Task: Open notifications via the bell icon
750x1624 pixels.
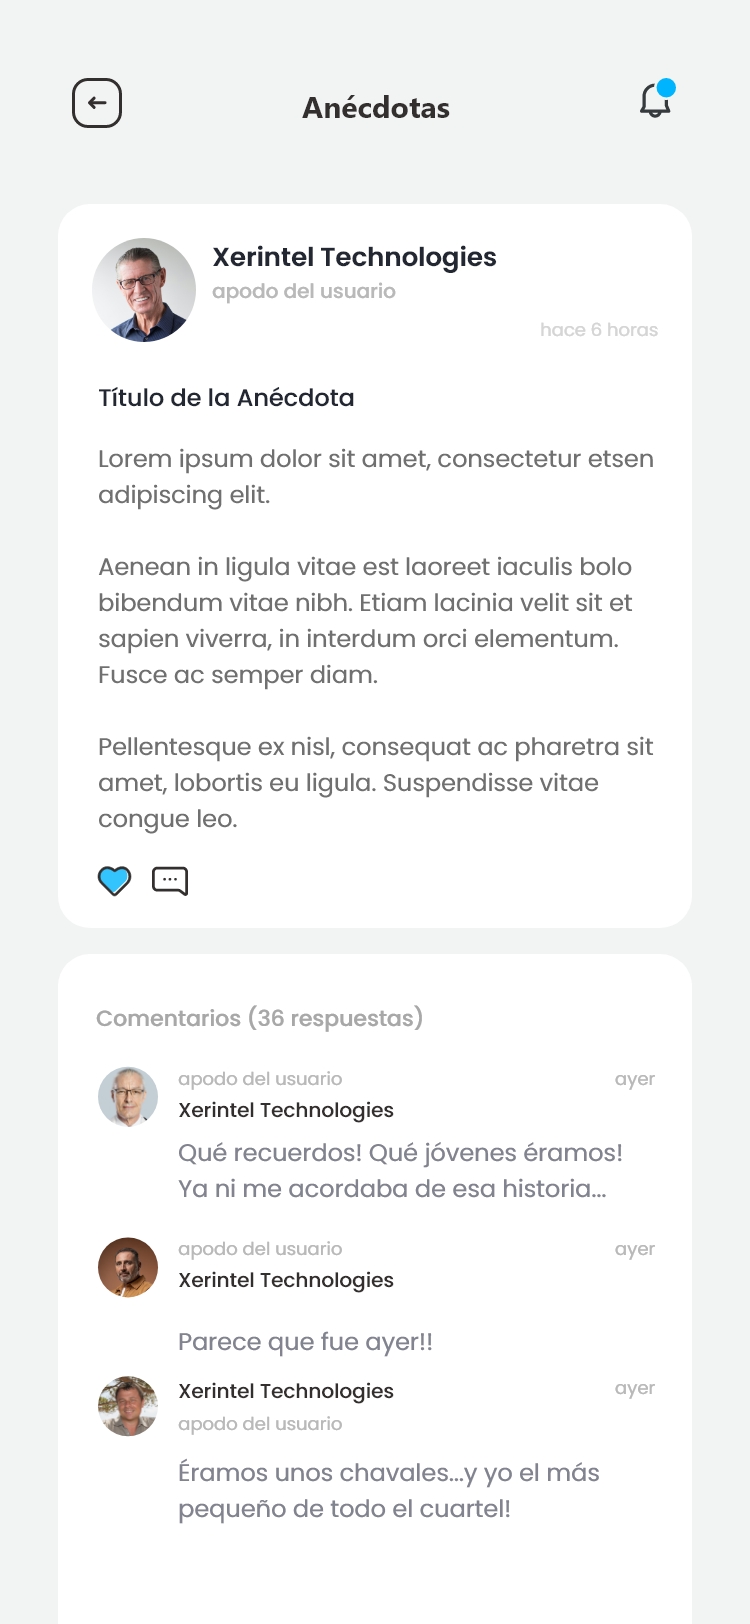Action: [x=655, y=101]
